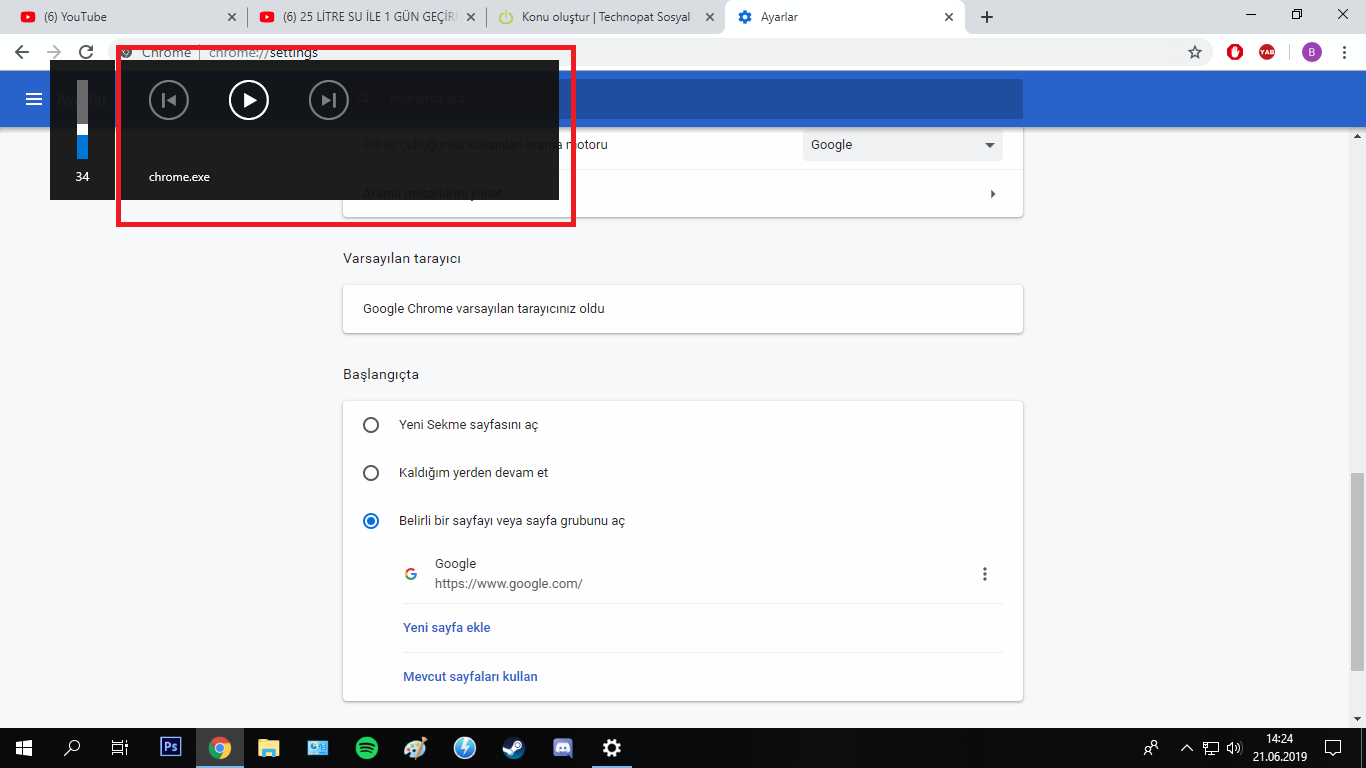This screenshot has height=768, width=1366.
Task: Close the Ayarlar tab
Action: click(x=949, y=17)
